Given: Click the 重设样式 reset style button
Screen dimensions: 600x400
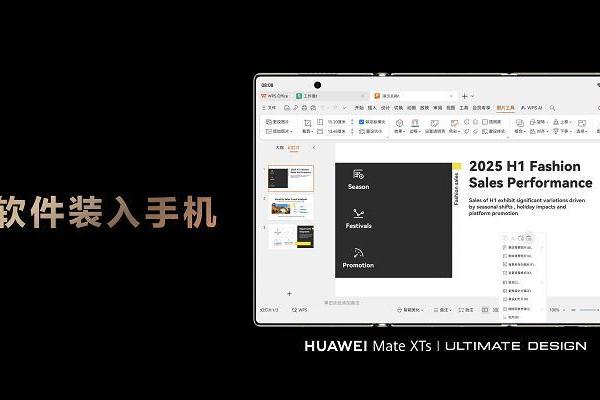Looking at the screenshot, I should click(x=494, y=131).
